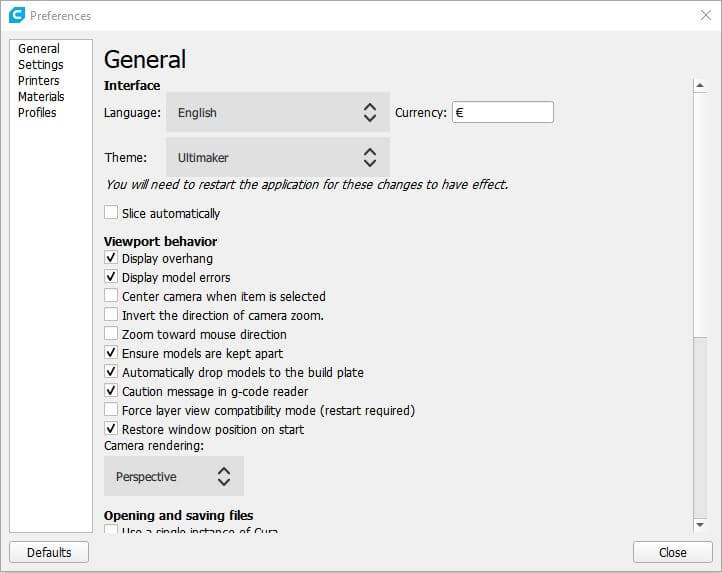Click the Cura logo icon in title bar
Viewport: 722px width, 573px height.
[x=16, y=15]
